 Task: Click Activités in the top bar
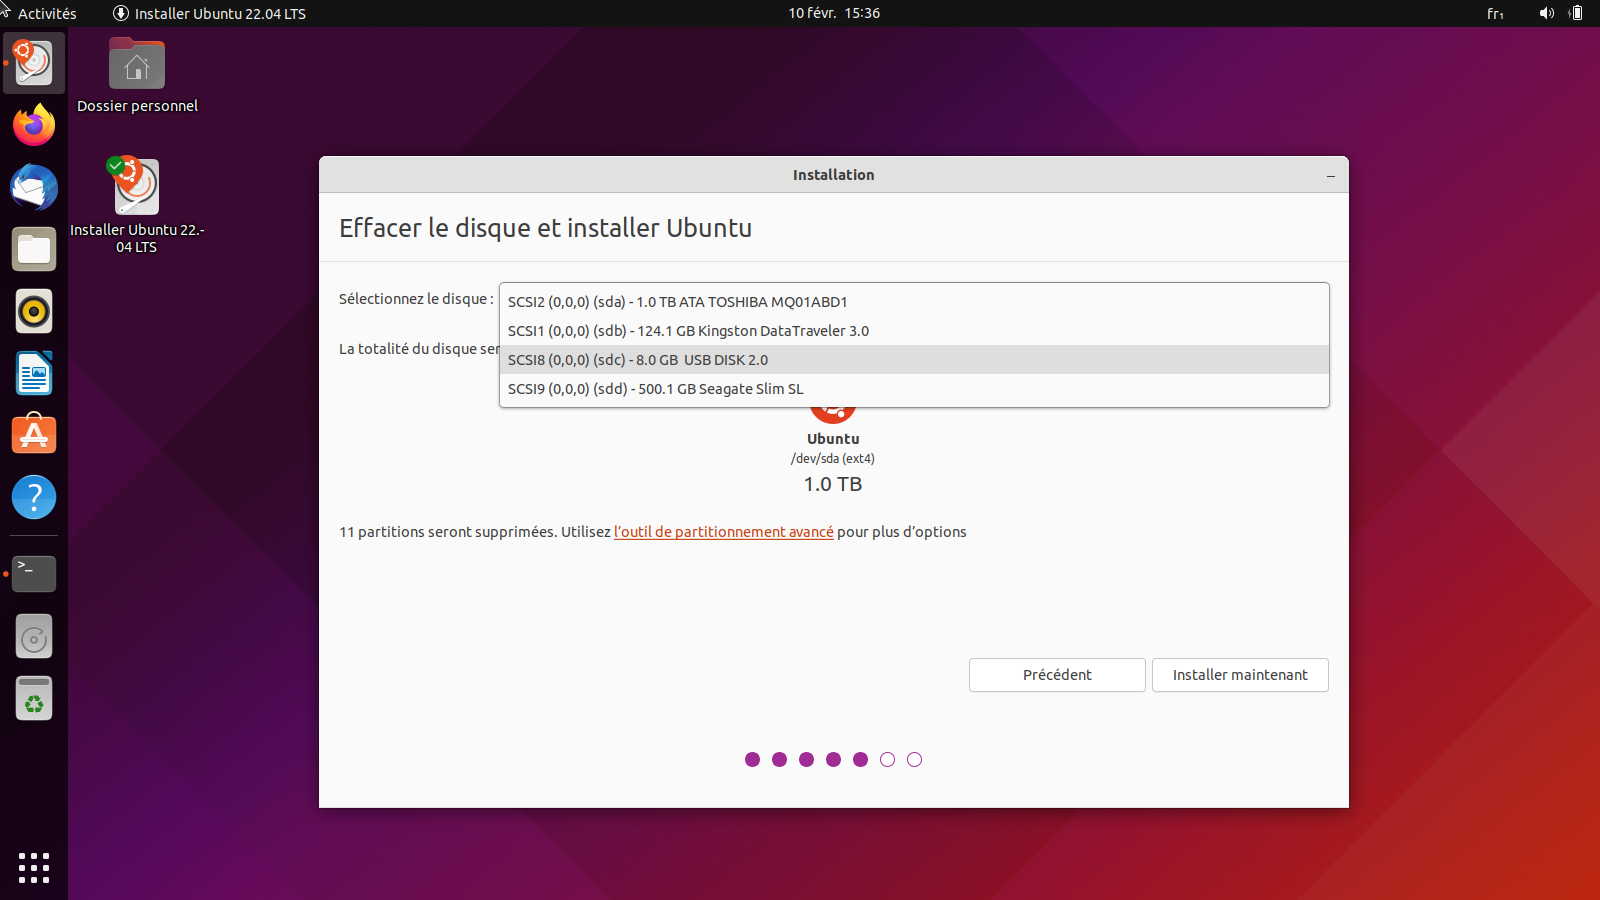coord(47,13)
